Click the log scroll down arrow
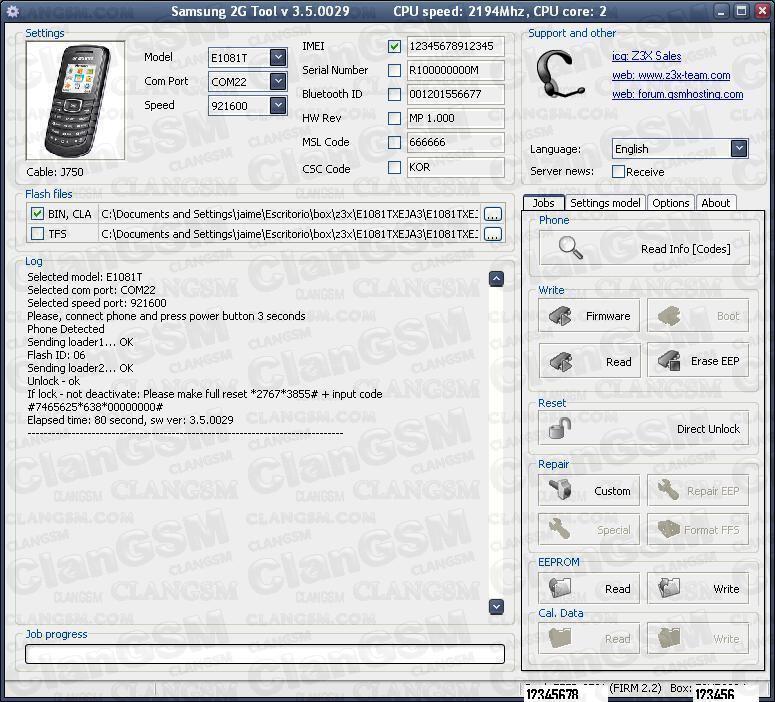This screenshot has width=775, height=702. [496, 606]
